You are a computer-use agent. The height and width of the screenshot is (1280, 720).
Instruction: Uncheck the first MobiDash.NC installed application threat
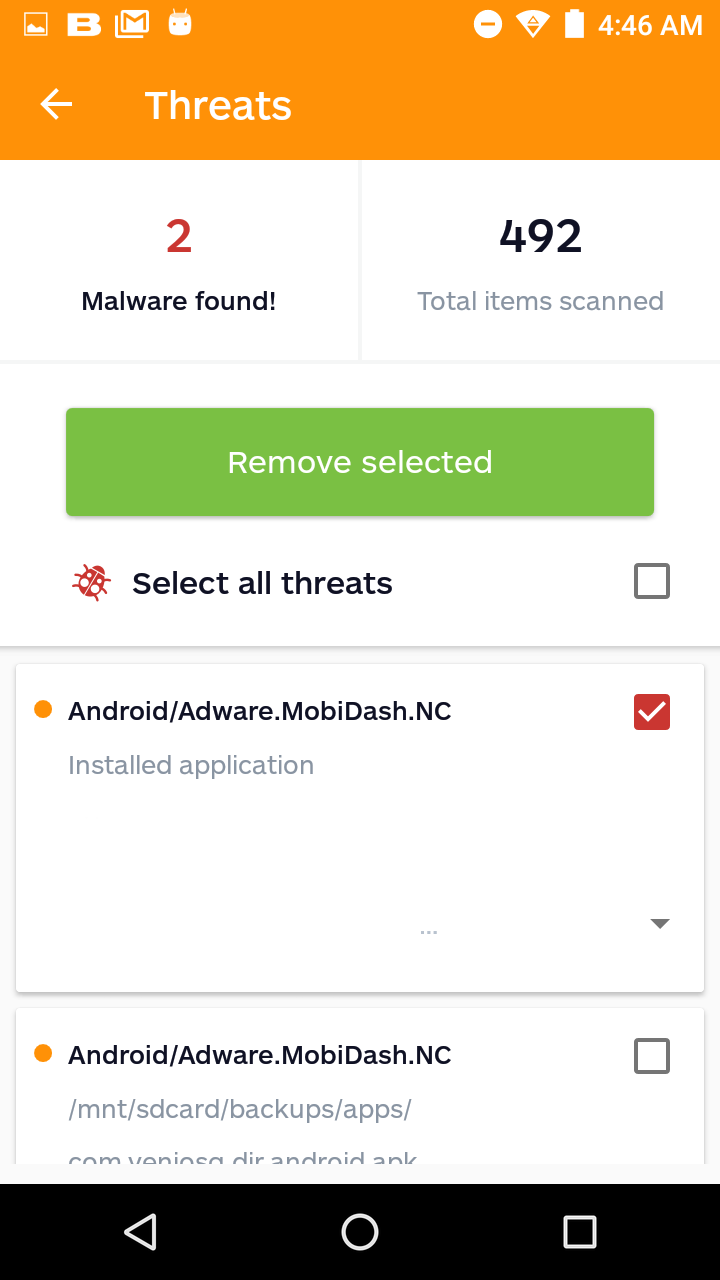652,712
